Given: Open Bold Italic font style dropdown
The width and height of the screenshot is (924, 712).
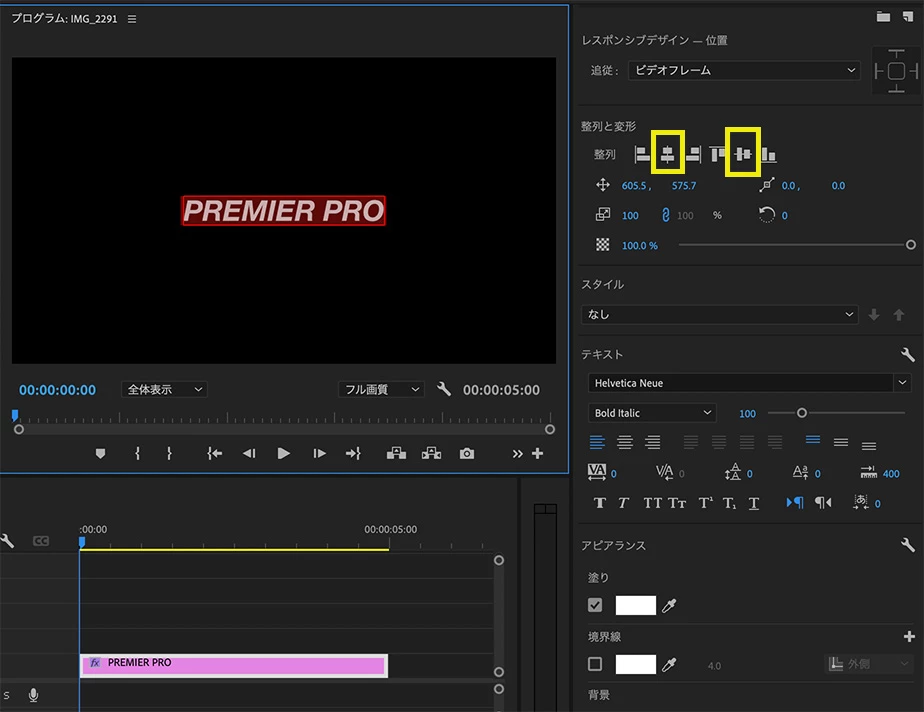Looking at the screenshot, I should point(652,413).
